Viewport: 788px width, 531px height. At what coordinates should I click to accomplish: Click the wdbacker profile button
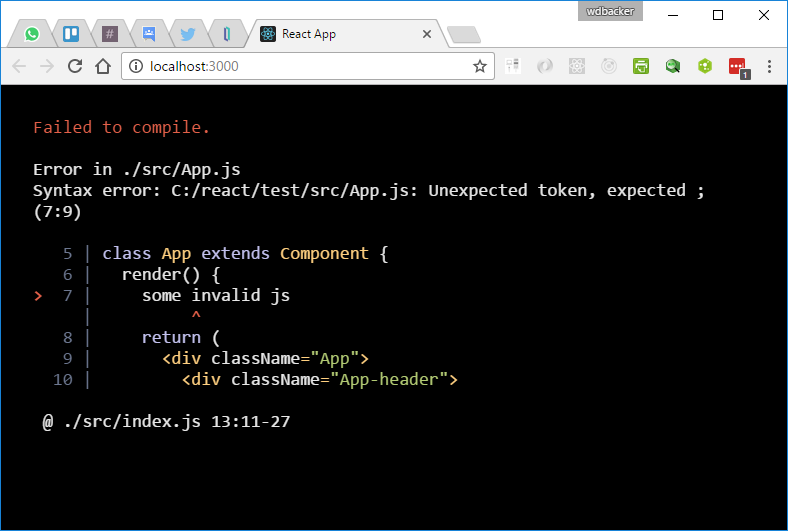coord(609,11)
